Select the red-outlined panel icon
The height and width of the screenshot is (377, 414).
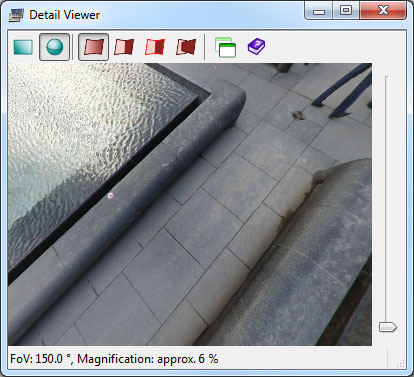(x=155, y=47)
